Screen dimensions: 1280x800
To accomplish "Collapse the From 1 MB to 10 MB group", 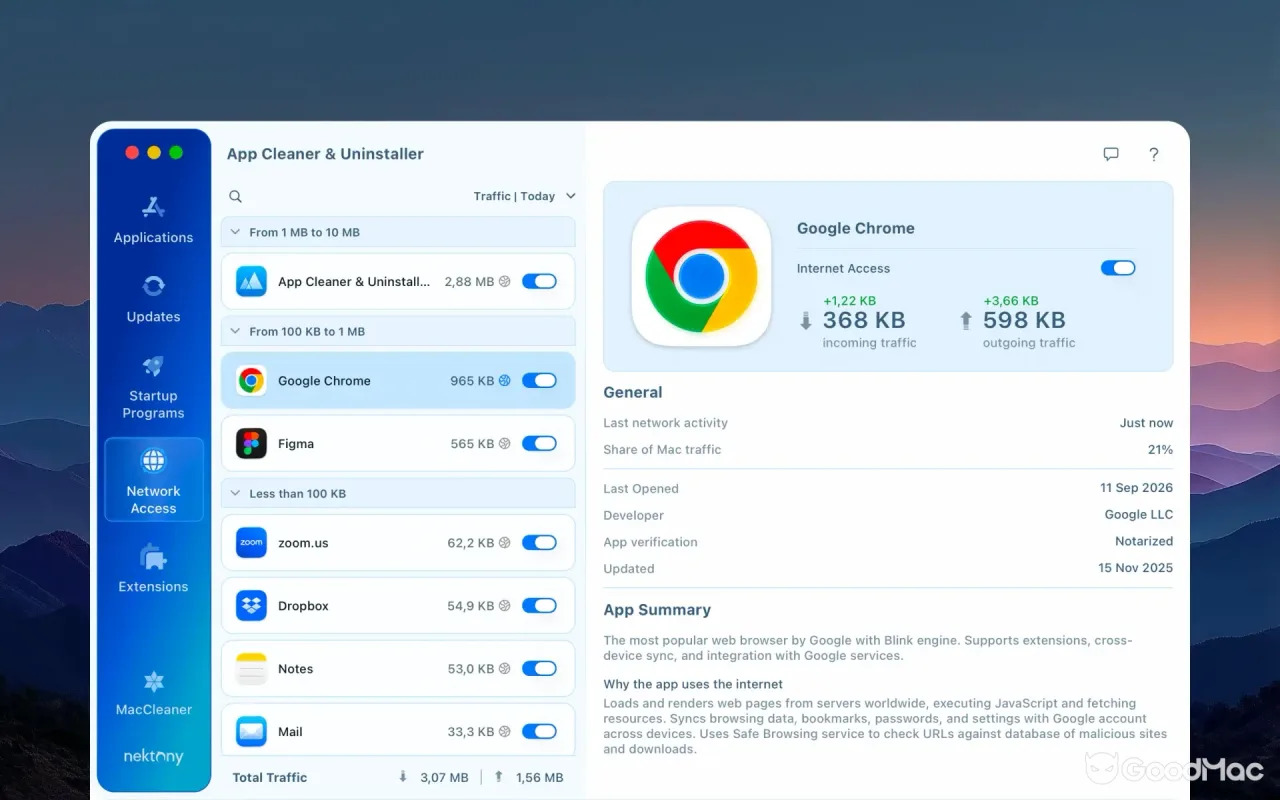I will (236, 232).
